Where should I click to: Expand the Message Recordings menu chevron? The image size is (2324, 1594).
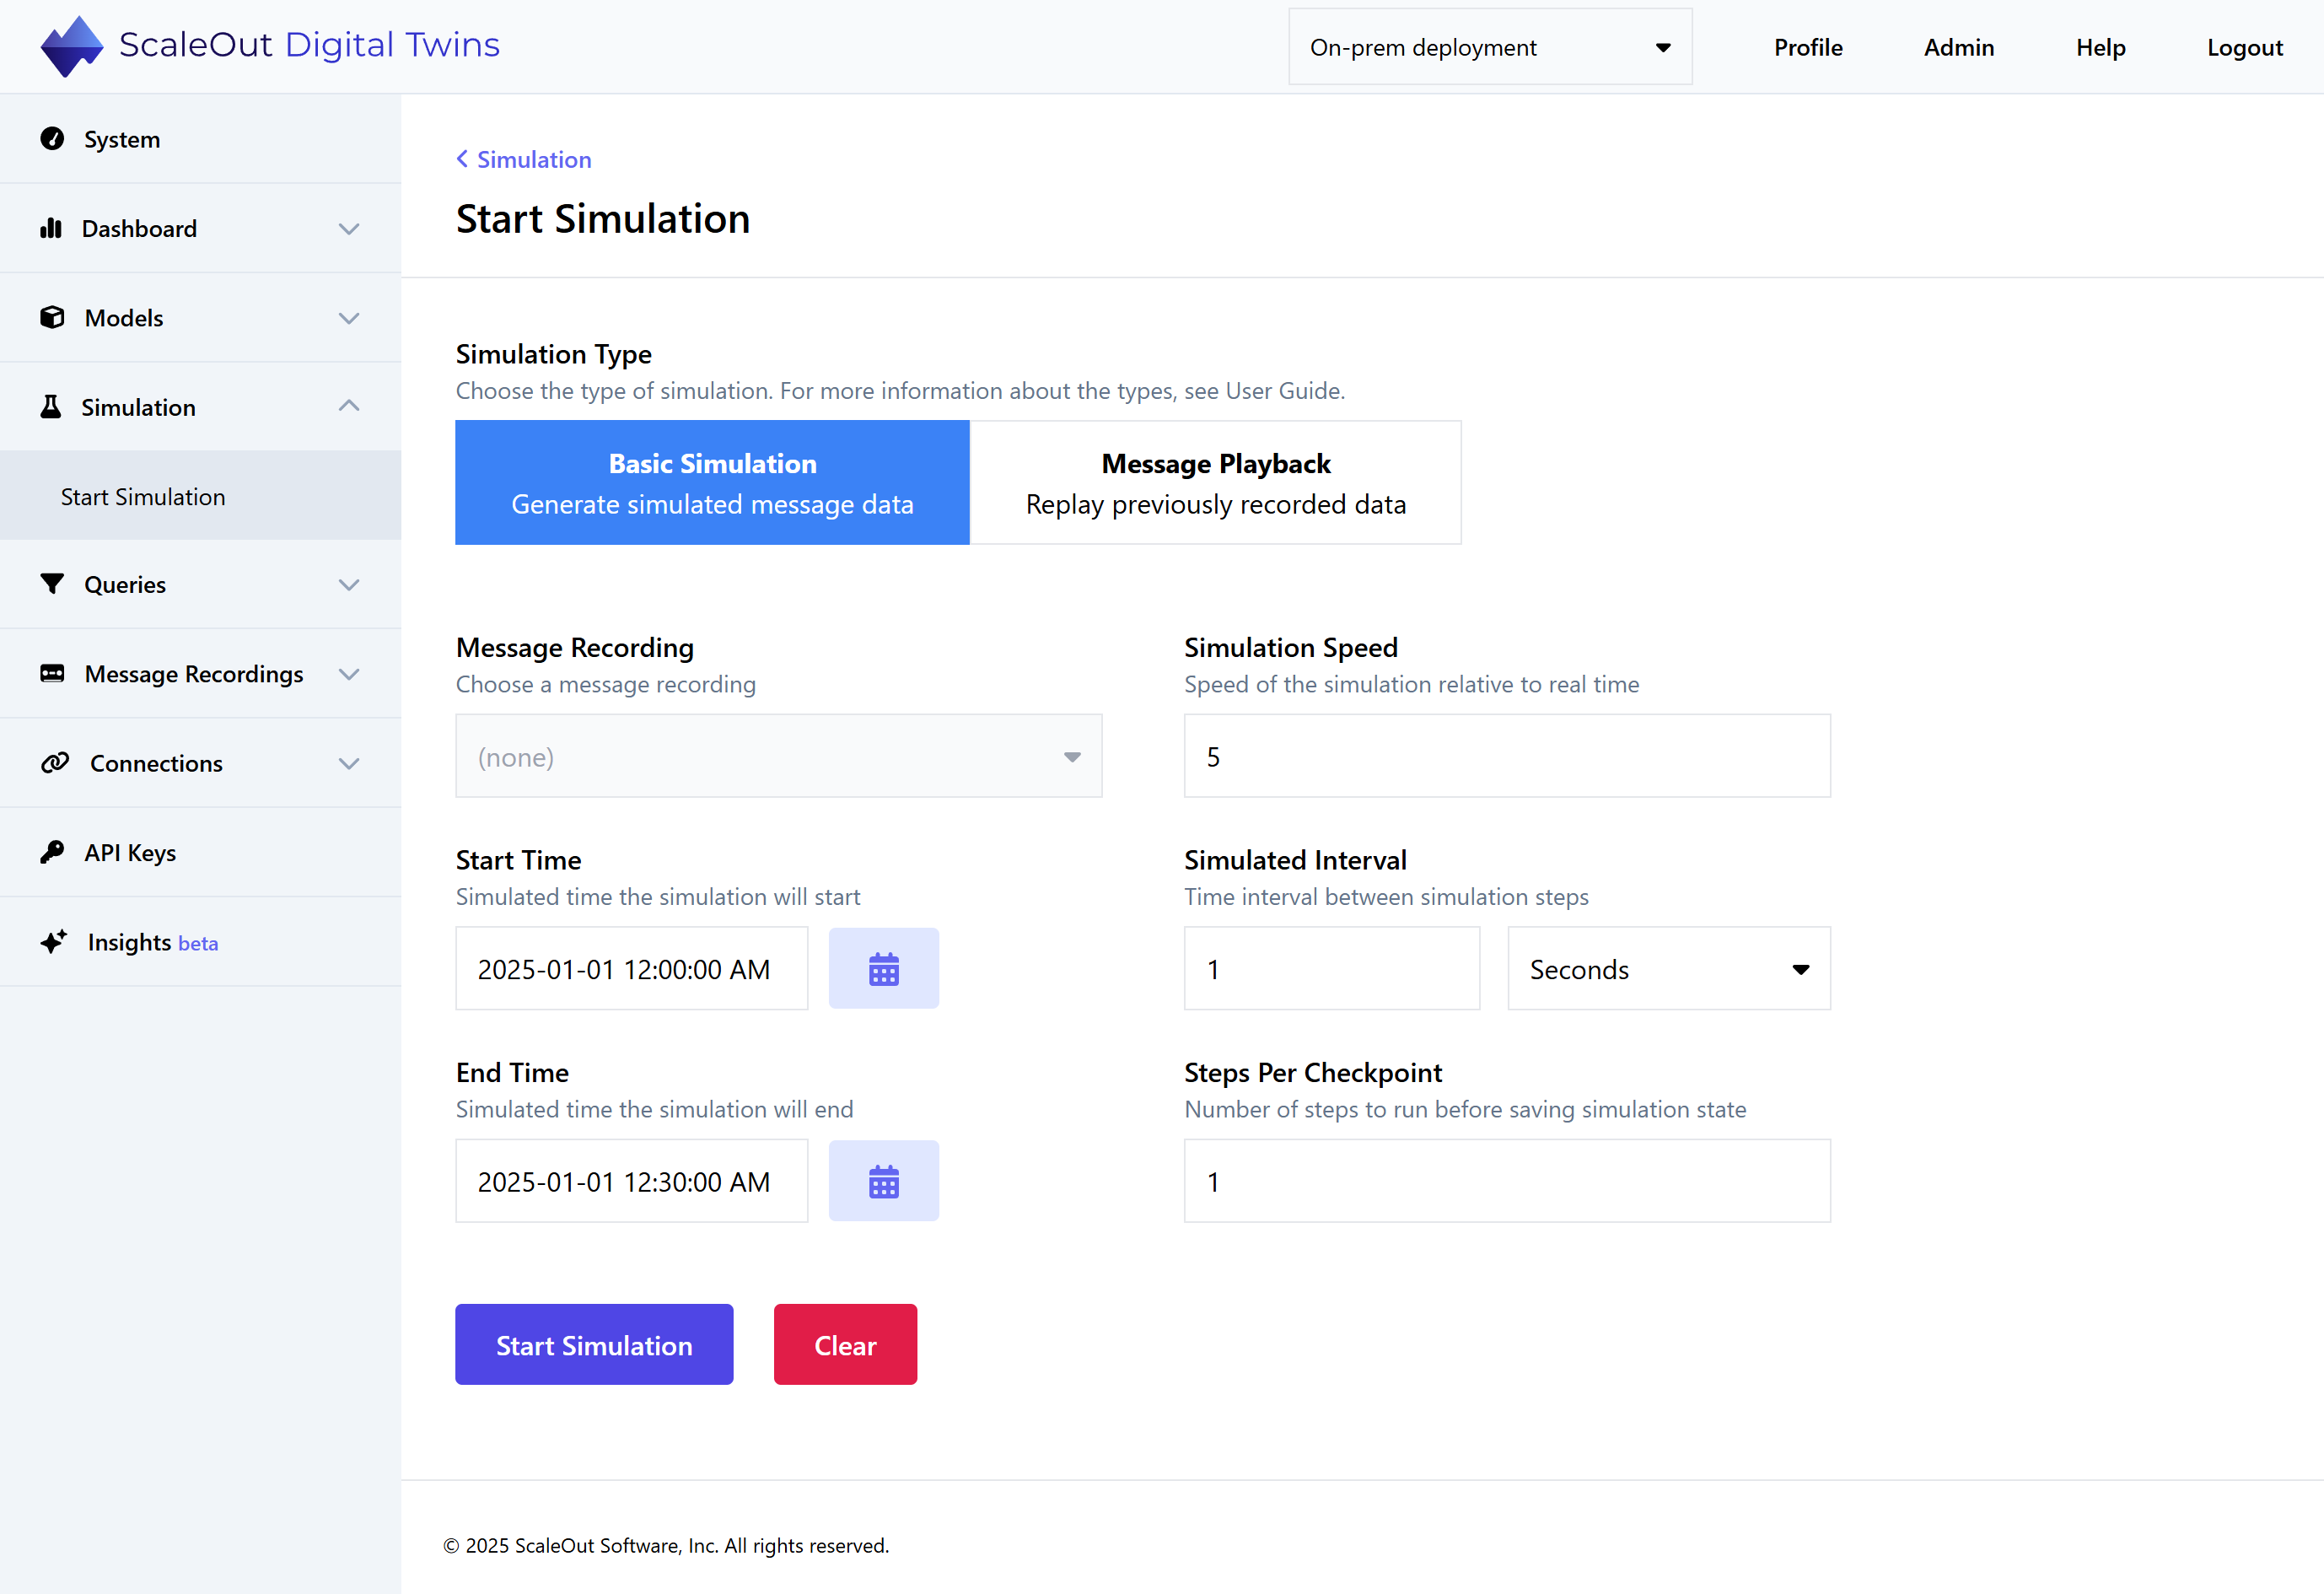(349, 674)
